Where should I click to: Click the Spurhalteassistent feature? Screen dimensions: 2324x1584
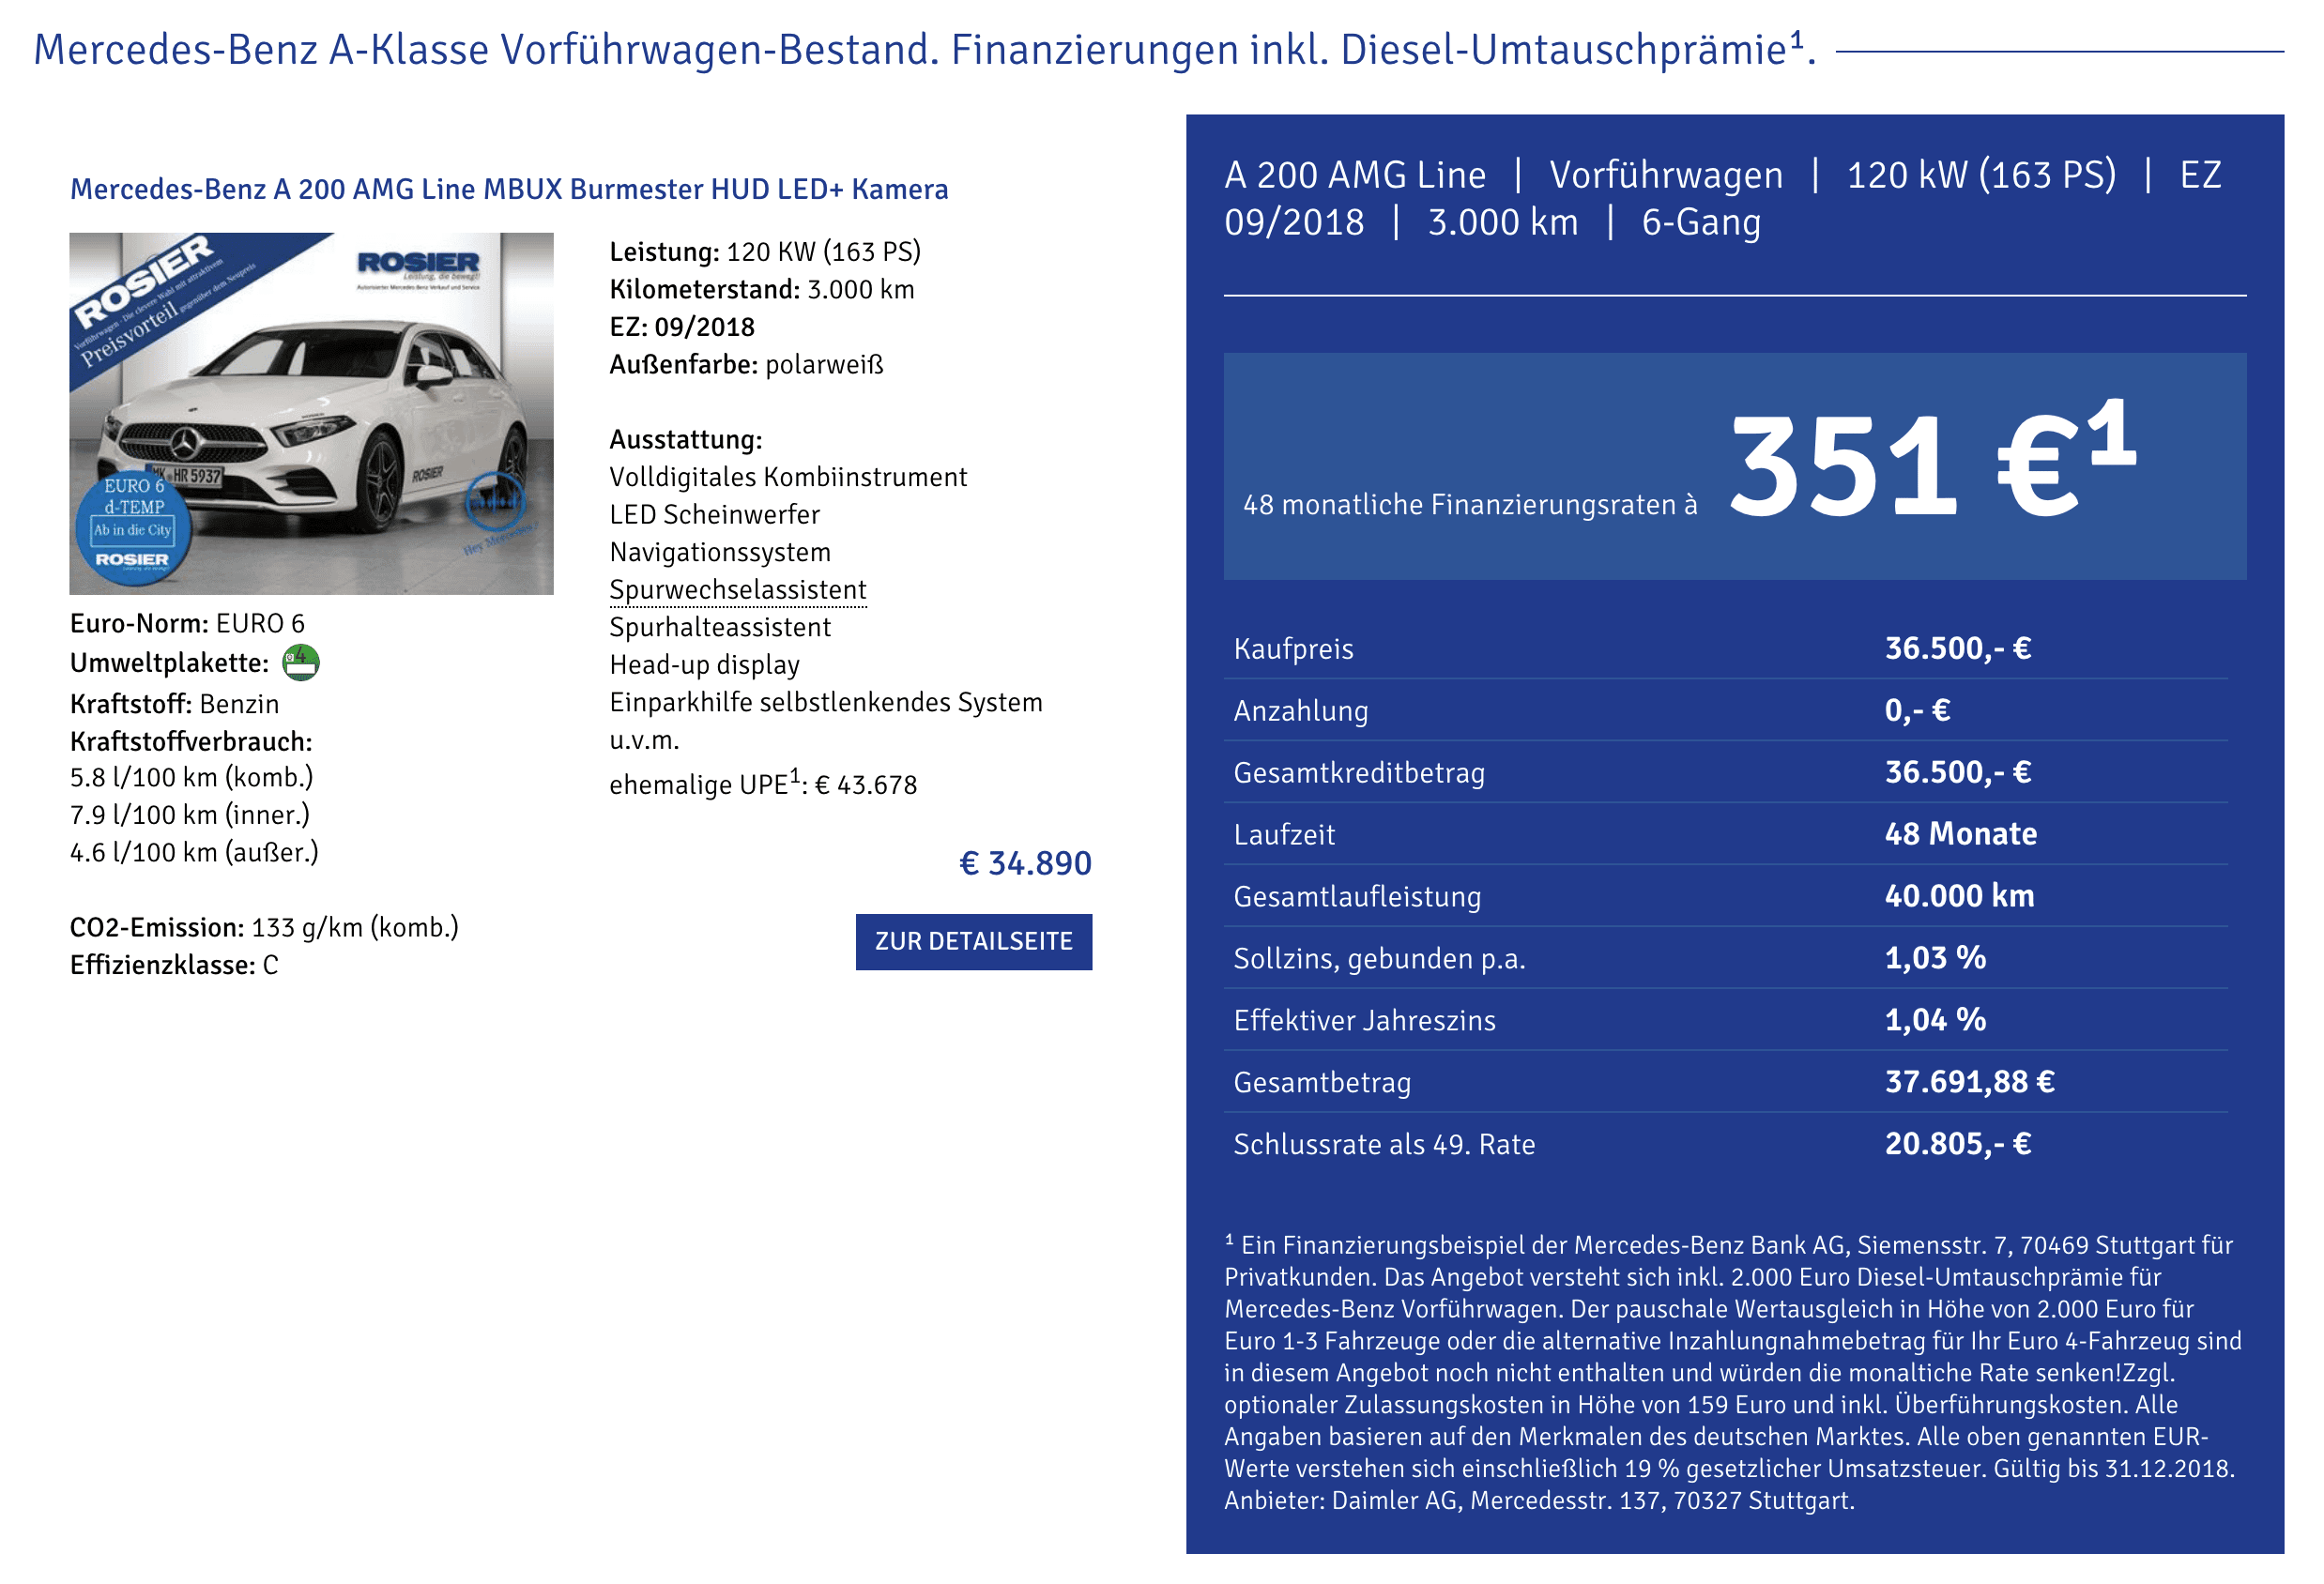(720, 627)
